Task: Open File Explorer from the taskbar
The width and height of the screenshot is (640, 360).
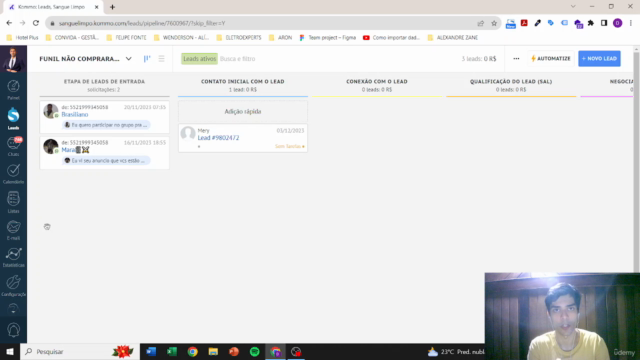Action: pos(213,351)
